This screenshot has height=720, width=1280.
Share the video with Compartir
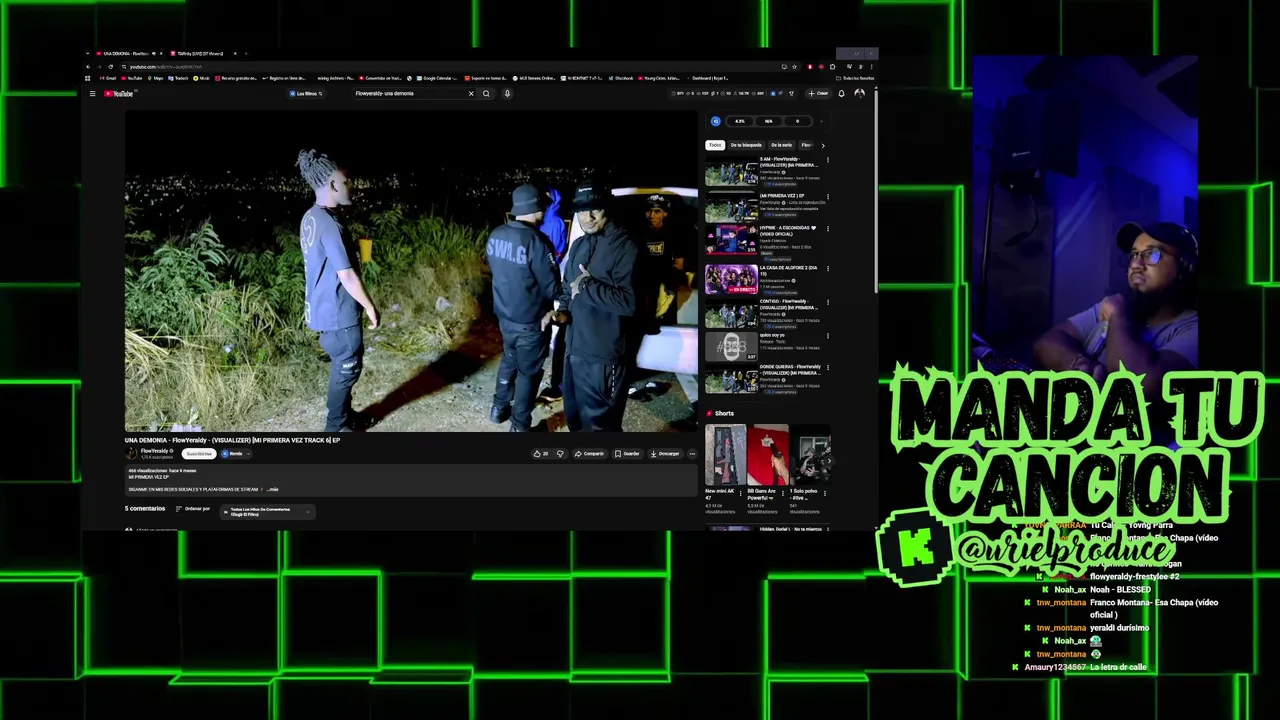coord(590,453)
